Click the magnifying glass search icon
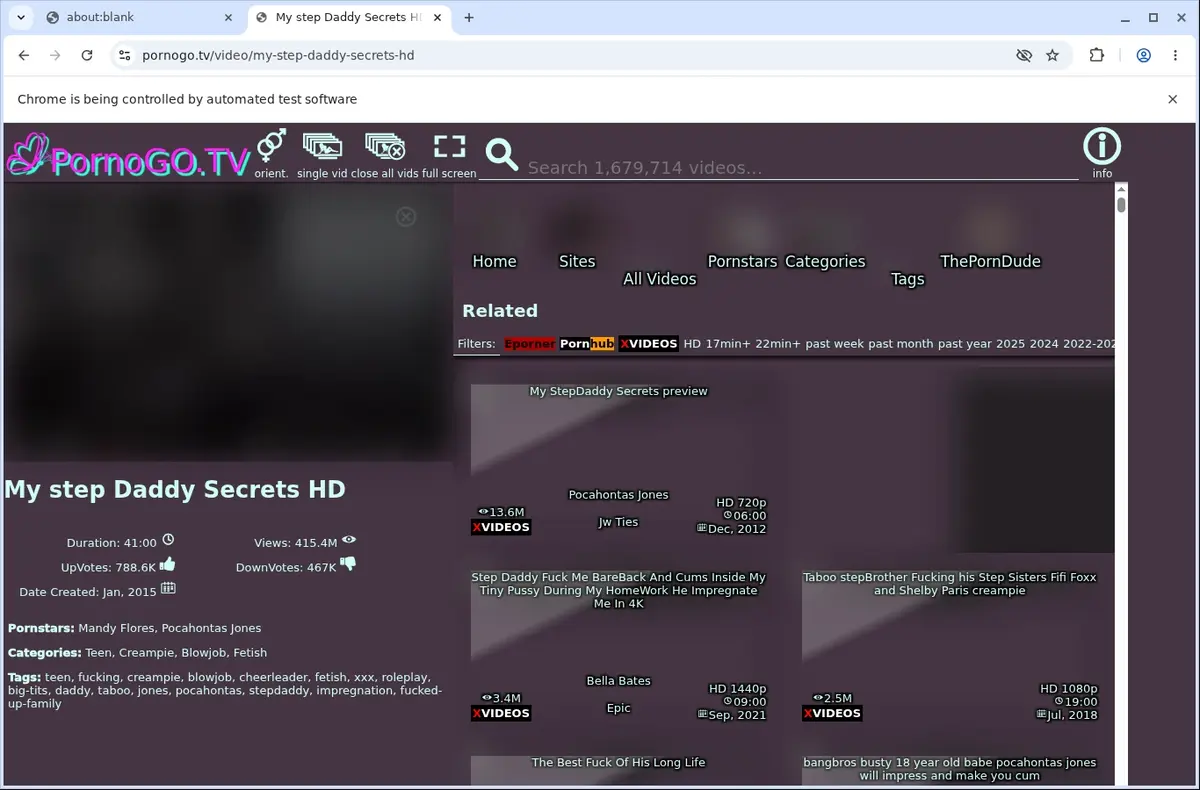 [502, 155]
